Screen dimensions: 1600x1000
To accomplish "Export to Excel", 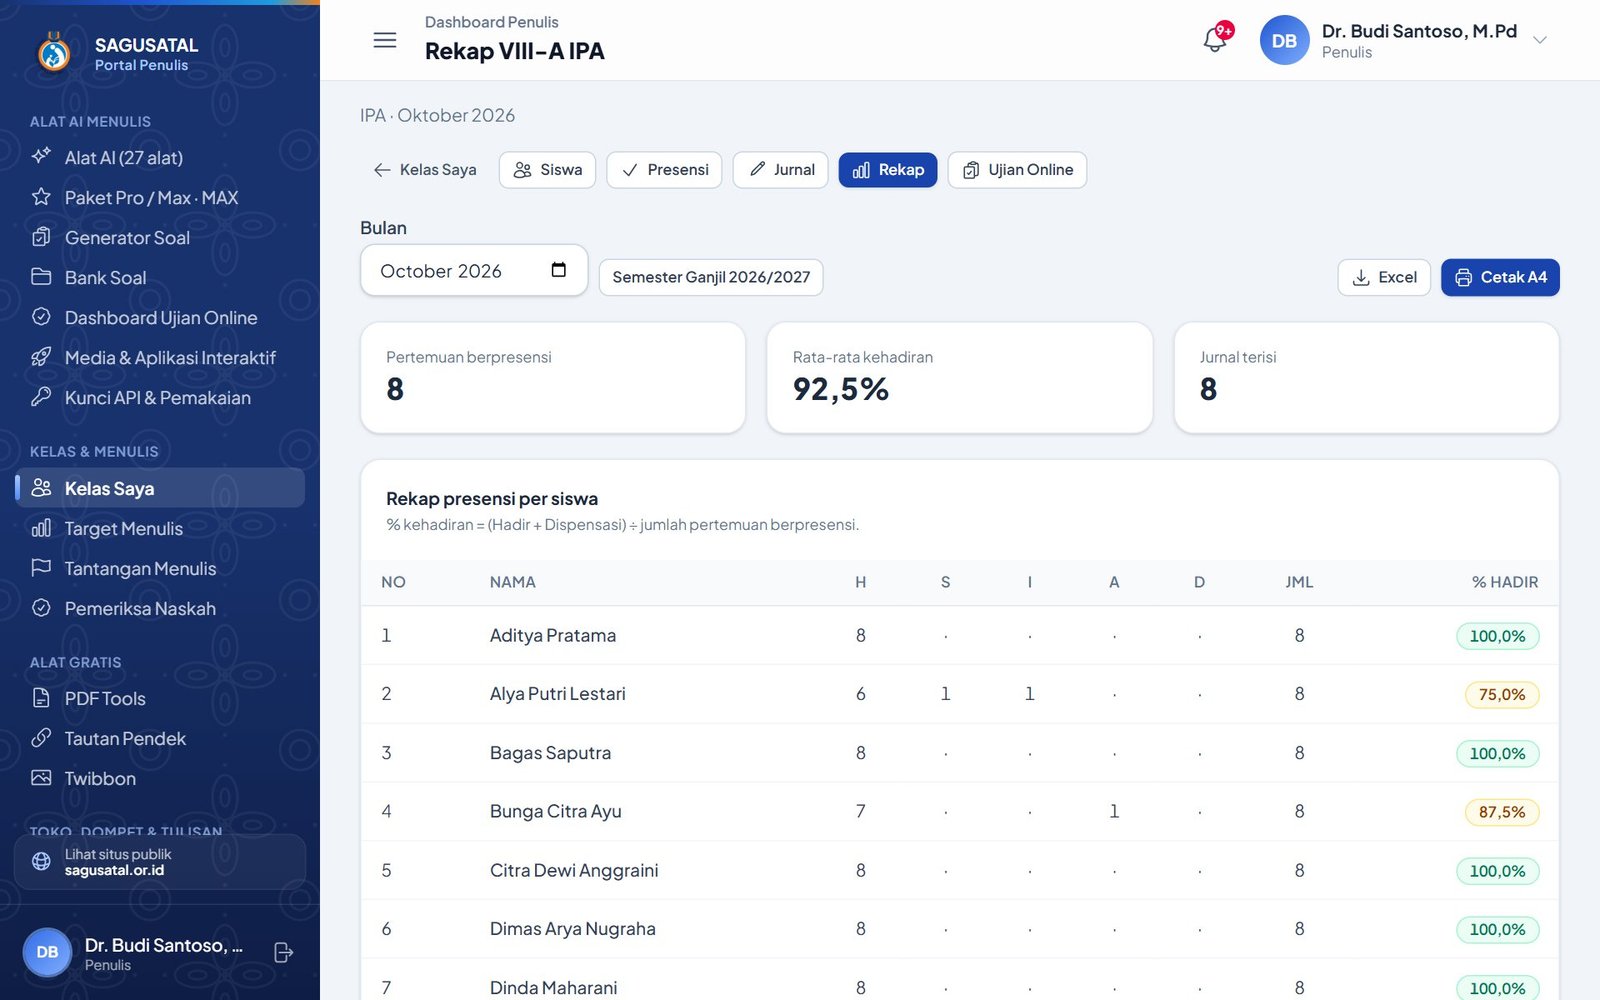I will [1384, 277].
